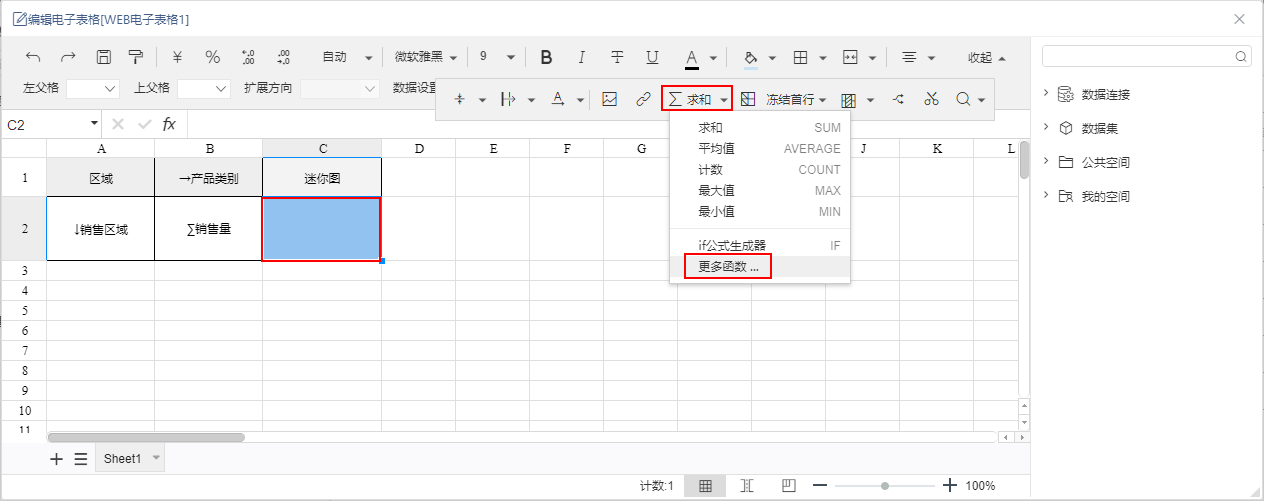Click the decrease decimal places icon
The width and height of the screenshot is (1264, 501).
(283, 57)
